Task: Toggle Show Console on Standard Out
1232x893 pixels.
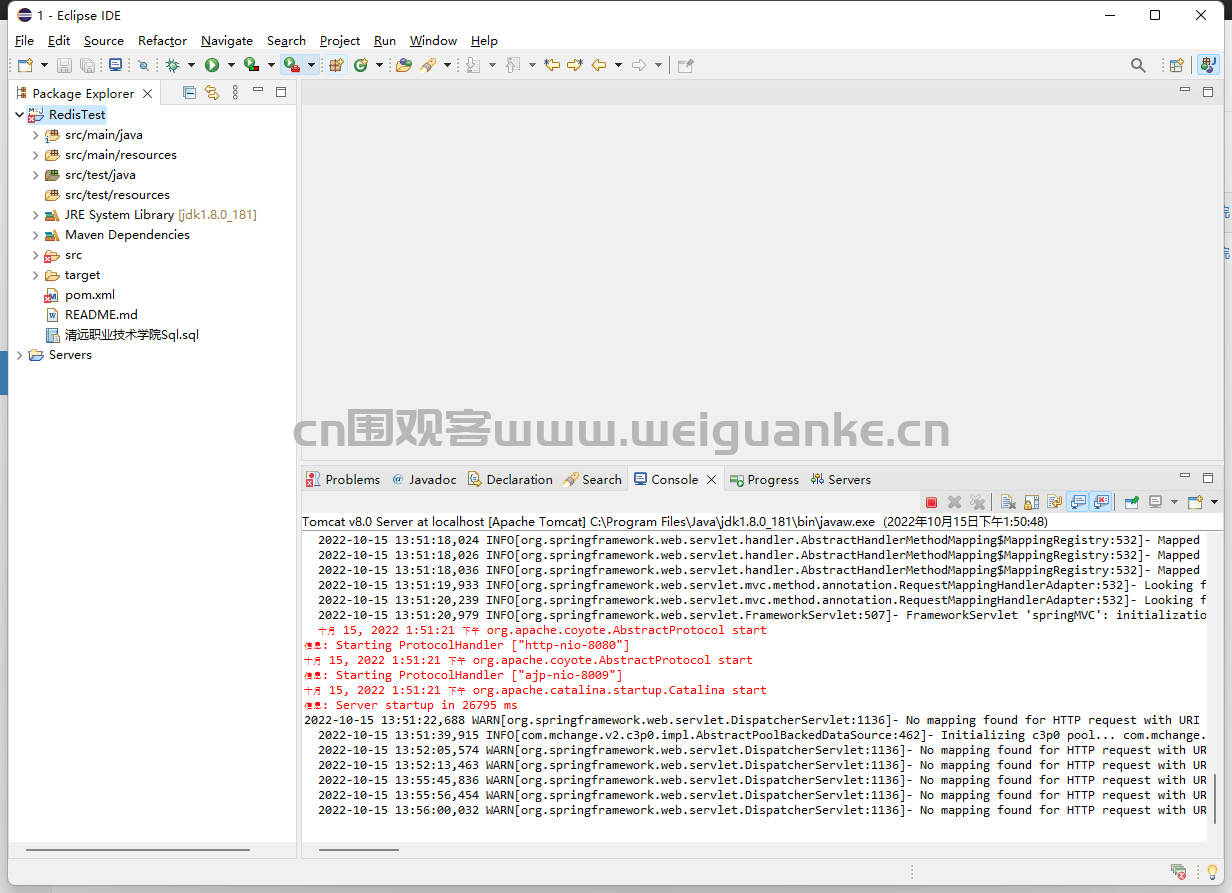Action: coord(1077,502)
